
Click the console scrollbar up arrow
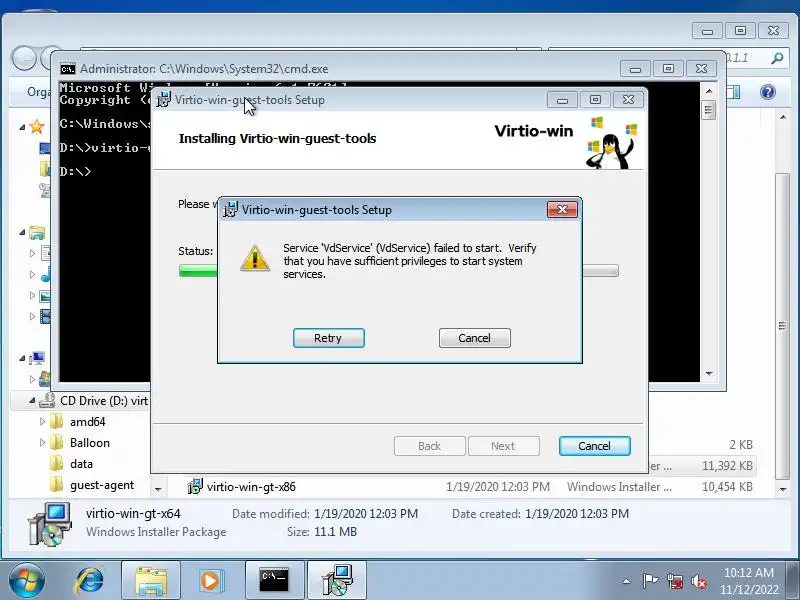[709, 91]
